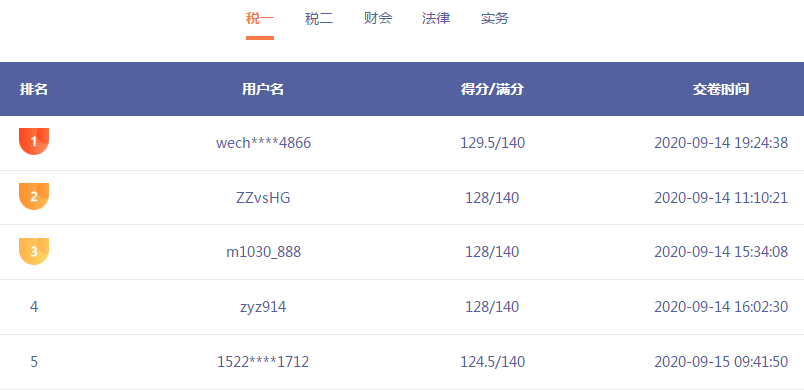
Task: Click the 128/140 score for ZZvsHG
Action: click(x=492, y=198)
